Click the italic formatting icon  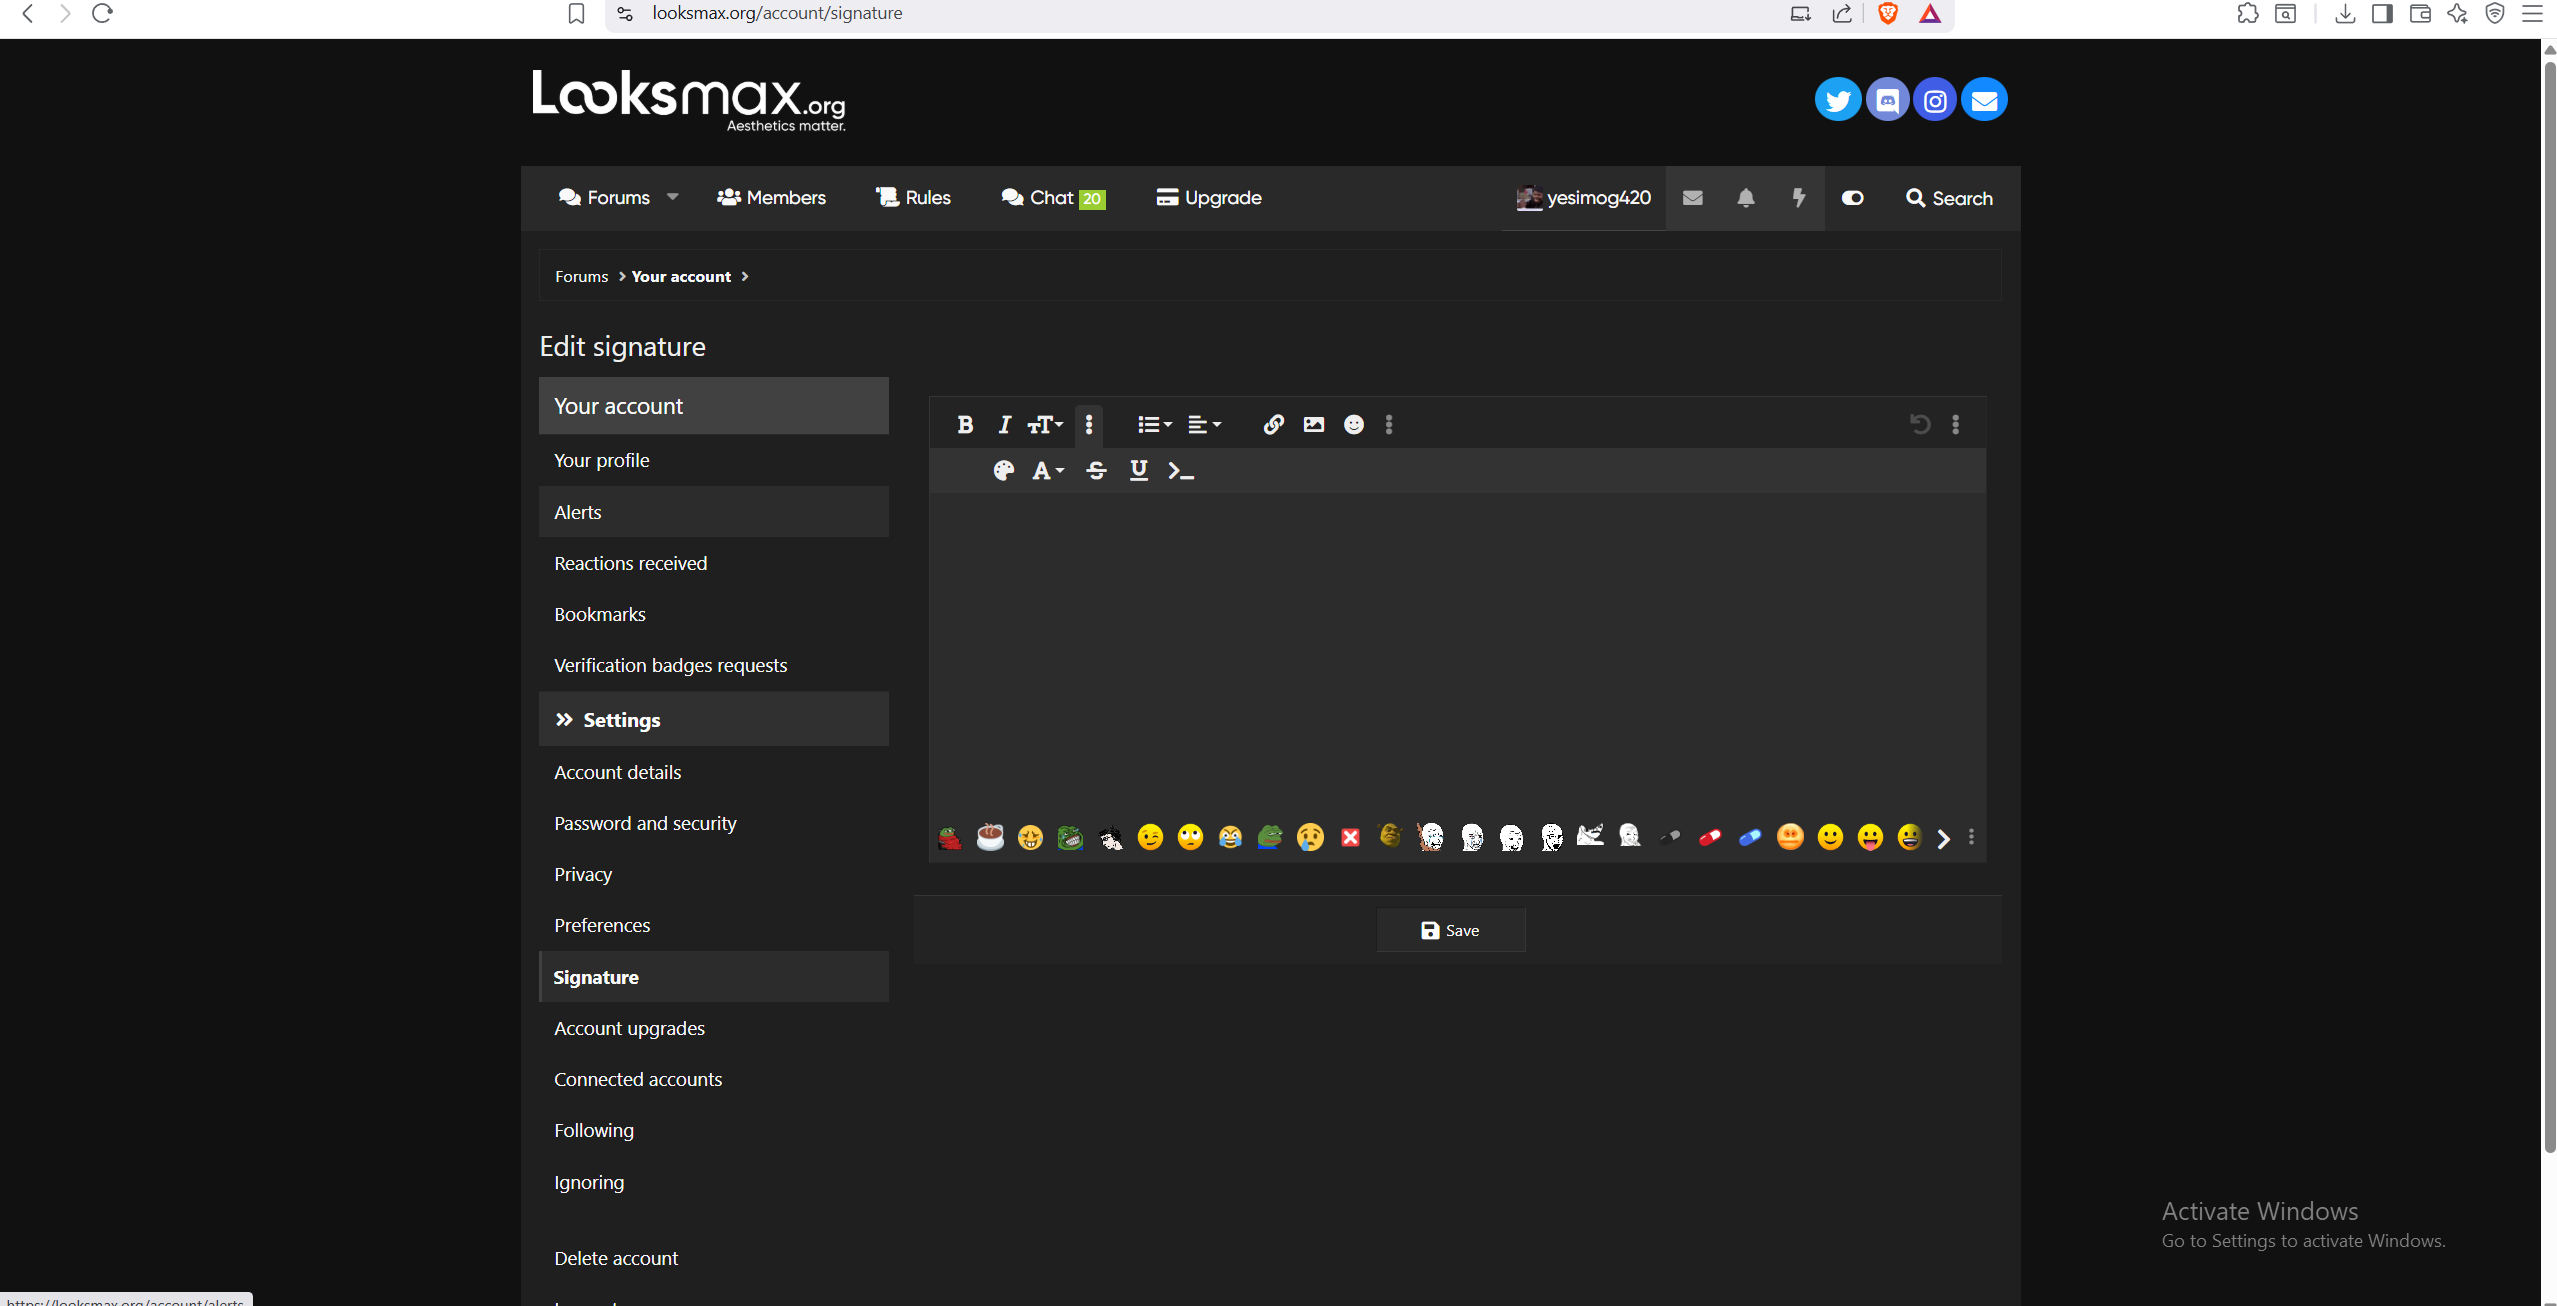coord(1004,425)
